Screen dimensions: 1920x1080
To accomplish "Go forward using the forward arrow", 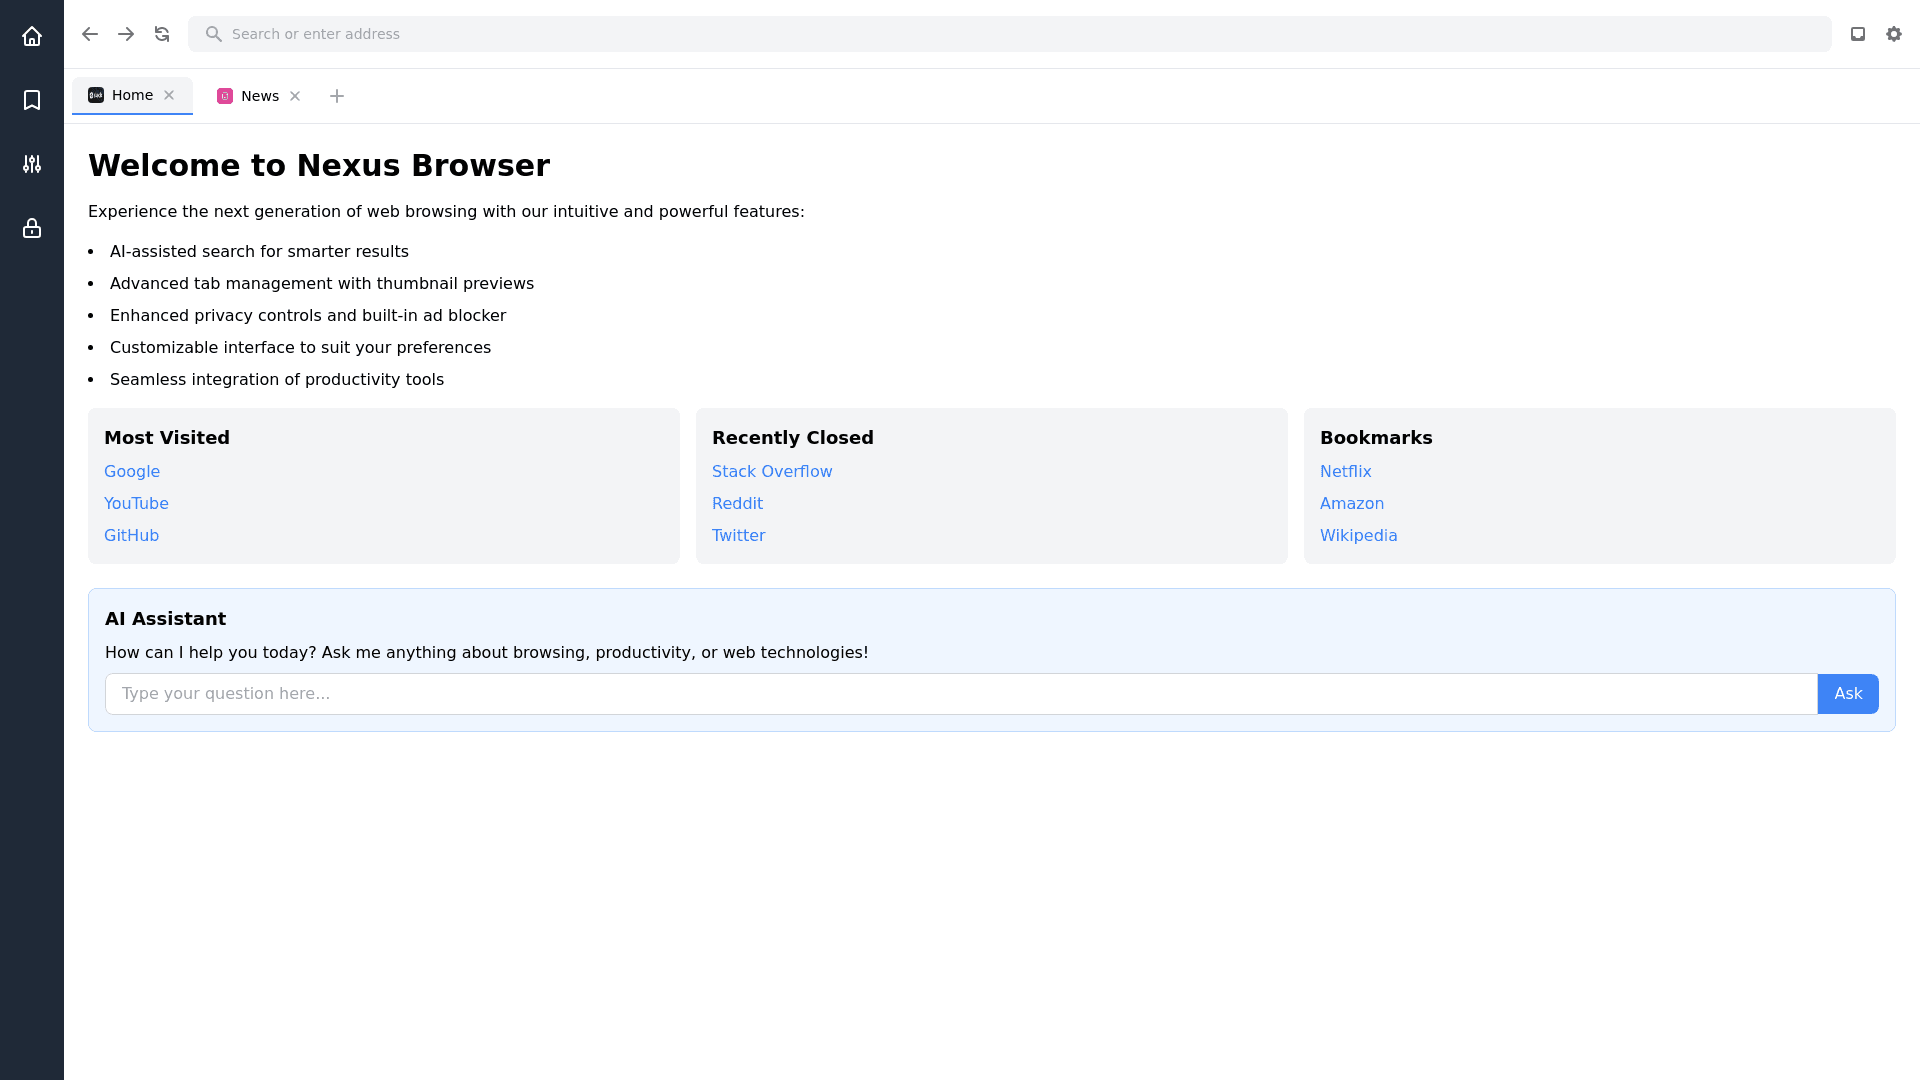I will [x=126, y=34].
